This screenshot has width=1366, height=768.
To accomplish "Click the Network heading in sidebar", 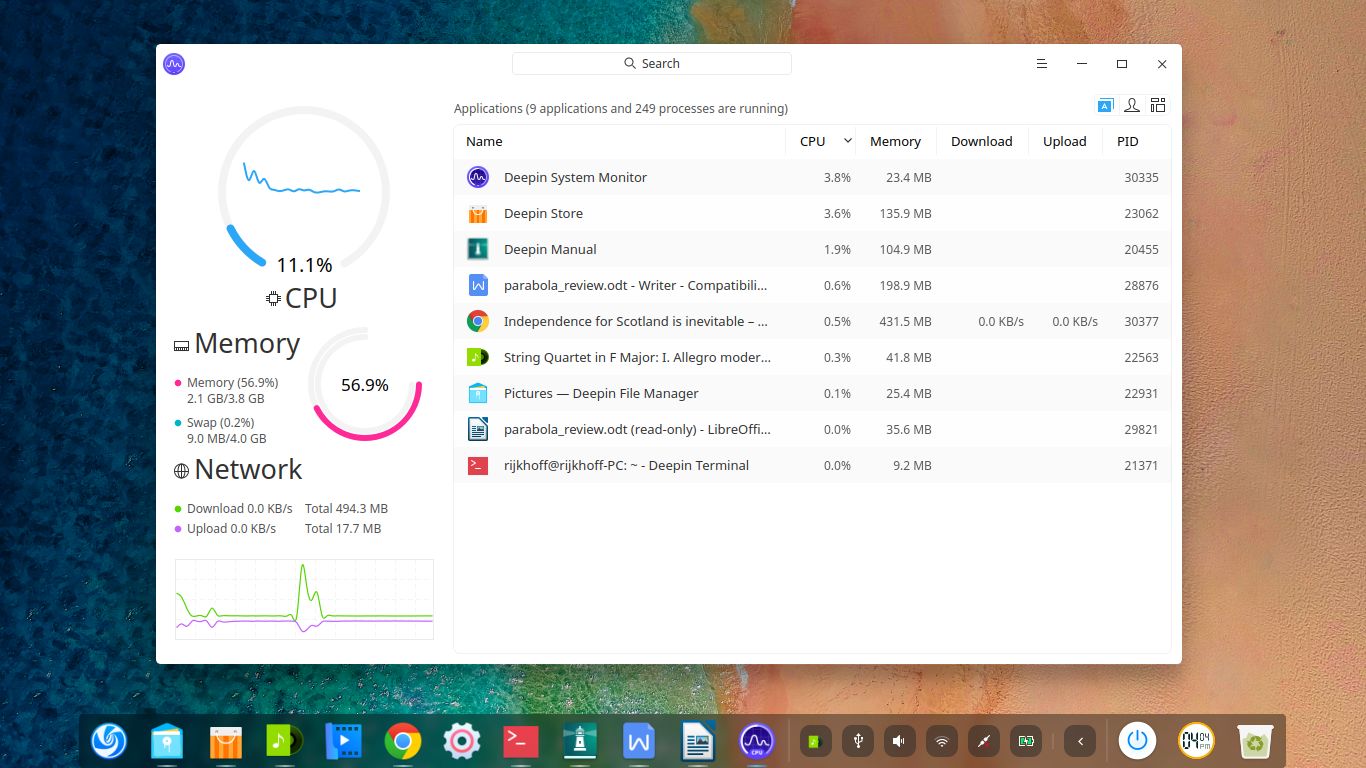I will (x=248, y=469).
